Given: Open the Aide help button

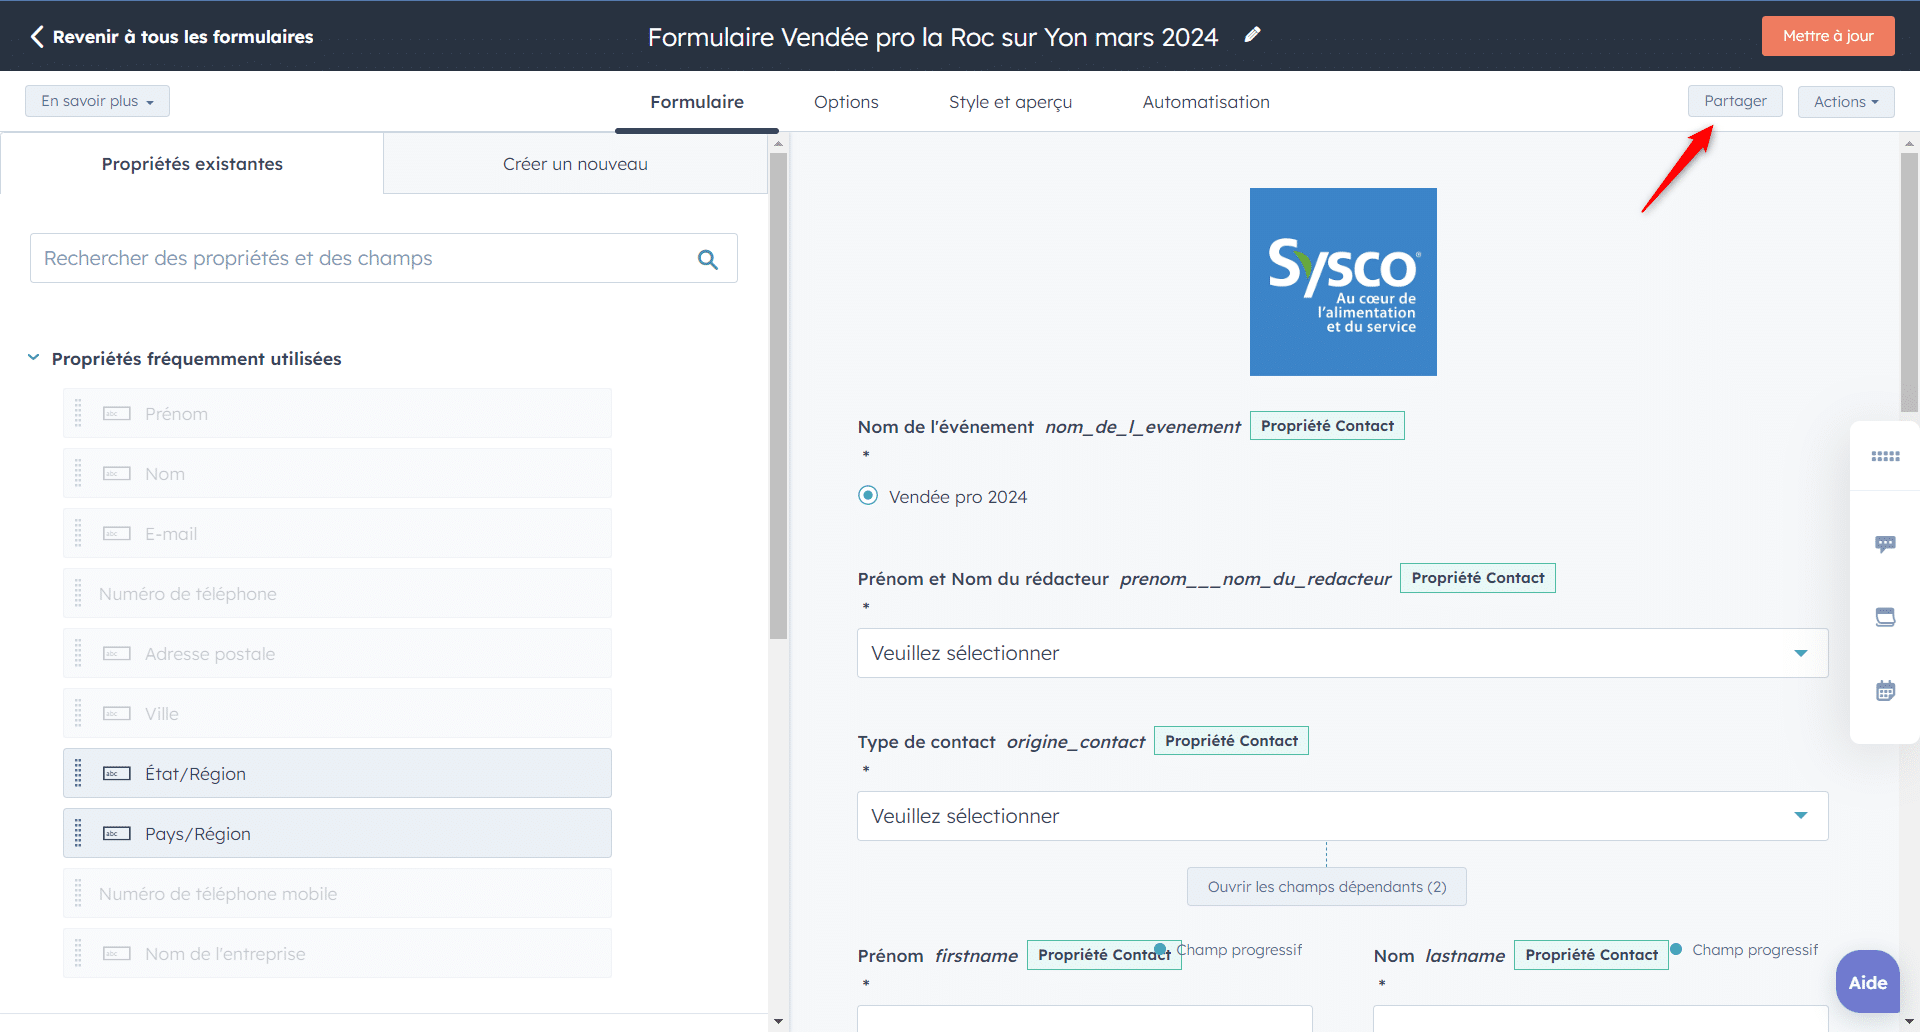Looking at the screenshot, I should (1867, 982).
